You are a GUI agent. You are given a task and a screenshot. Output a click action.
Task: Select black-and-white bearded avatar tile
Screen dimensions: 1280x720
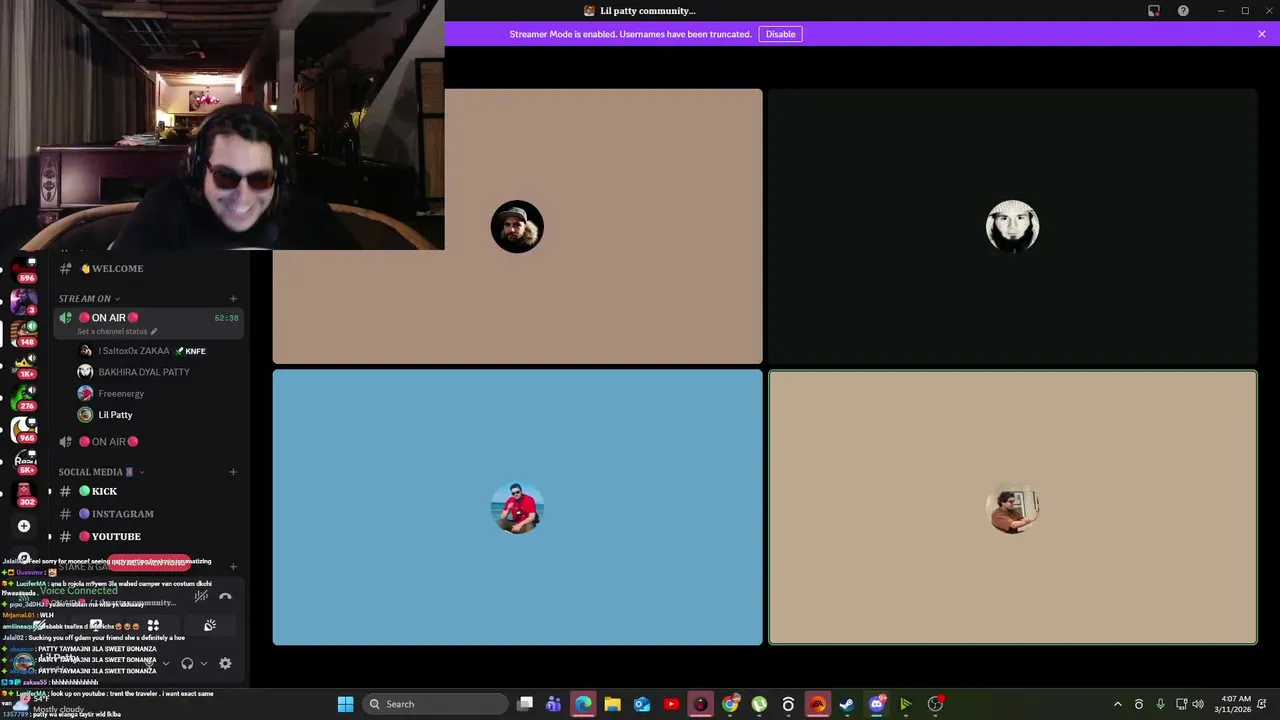pos(1012,226)
